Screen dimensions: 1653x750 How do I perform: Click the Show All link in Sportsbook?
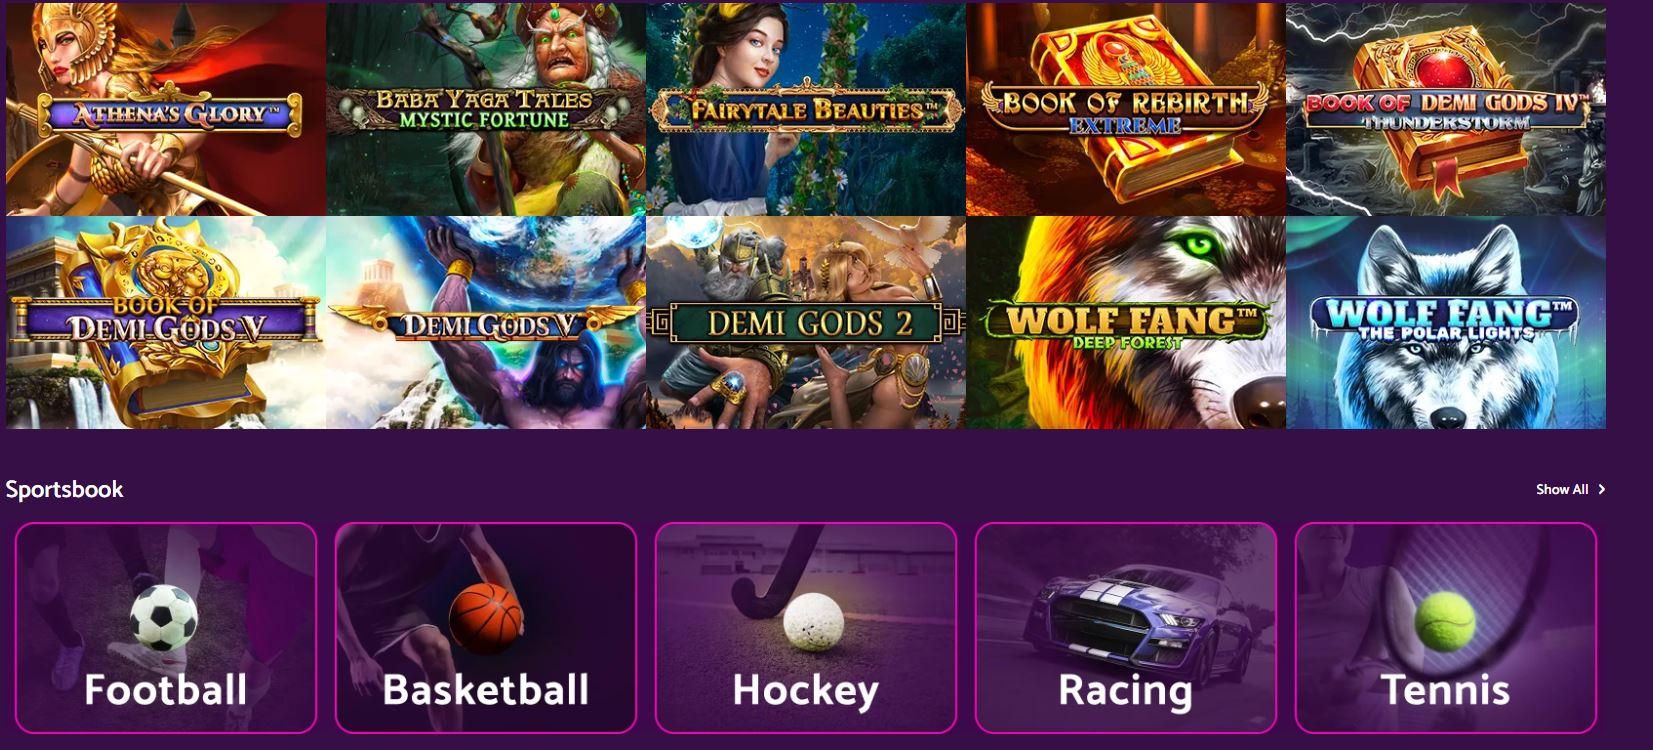[1562, 489]
